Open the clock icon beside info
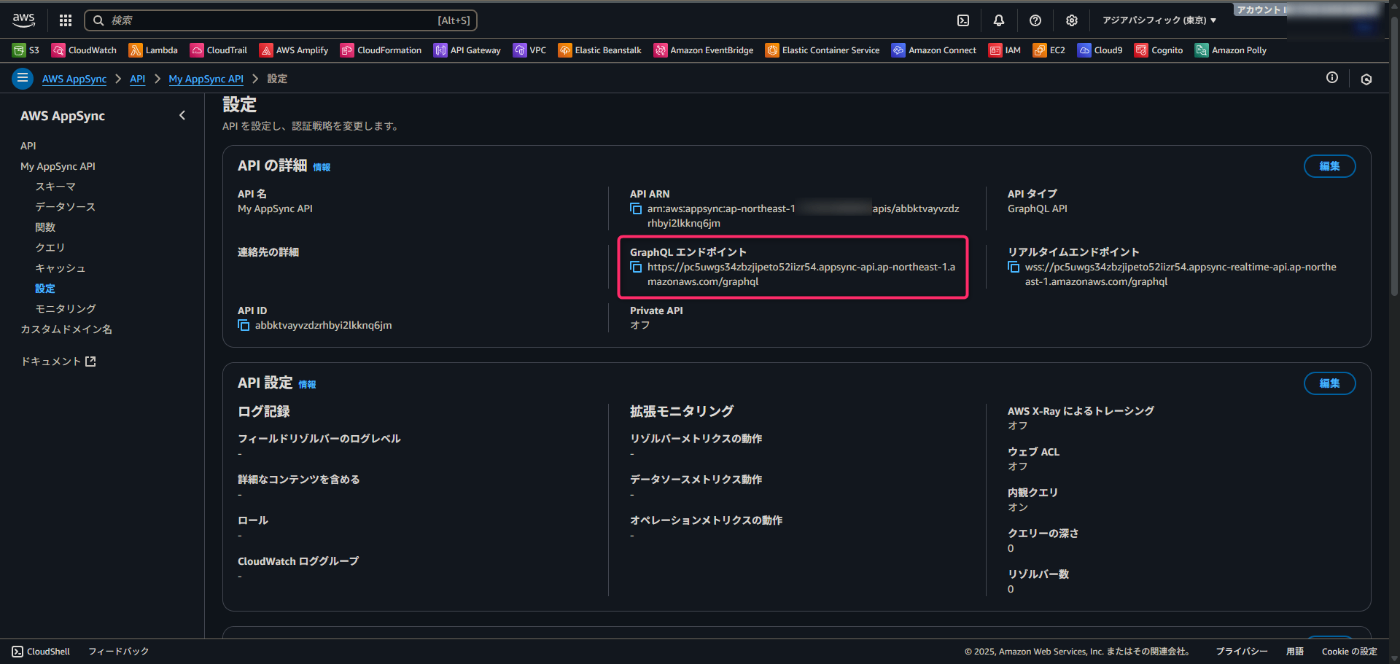The image size is (1400, 664). pyautogui.click(x=1367, y=79)
